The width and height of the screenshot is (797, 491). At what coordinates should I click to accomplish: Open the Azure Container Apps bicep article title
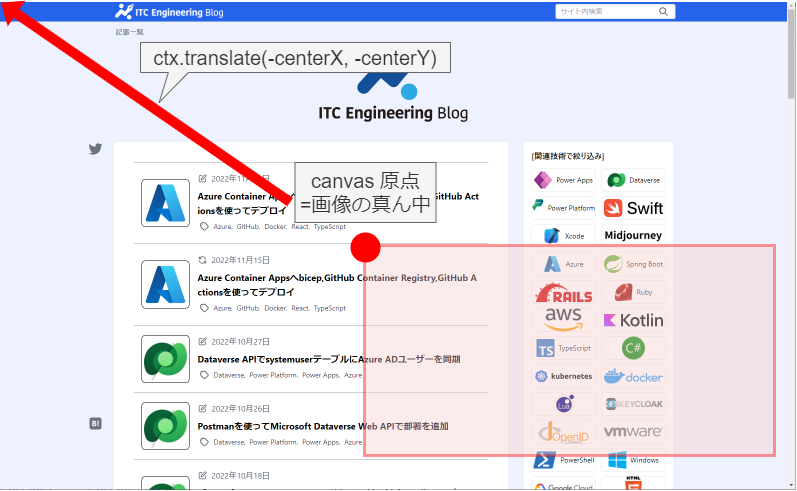coord(337,285)
